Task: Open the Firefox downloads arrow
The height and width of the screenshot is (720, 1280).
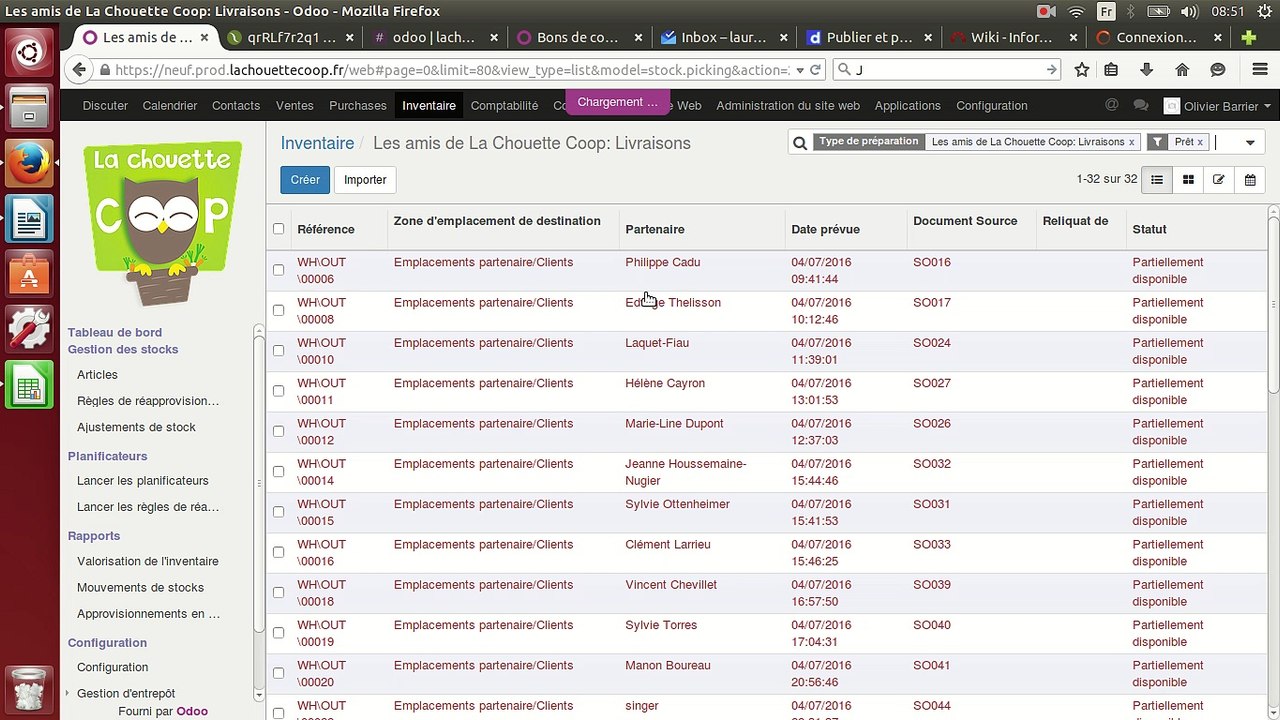Action: pyautogui.click(x=1147, y=70)
